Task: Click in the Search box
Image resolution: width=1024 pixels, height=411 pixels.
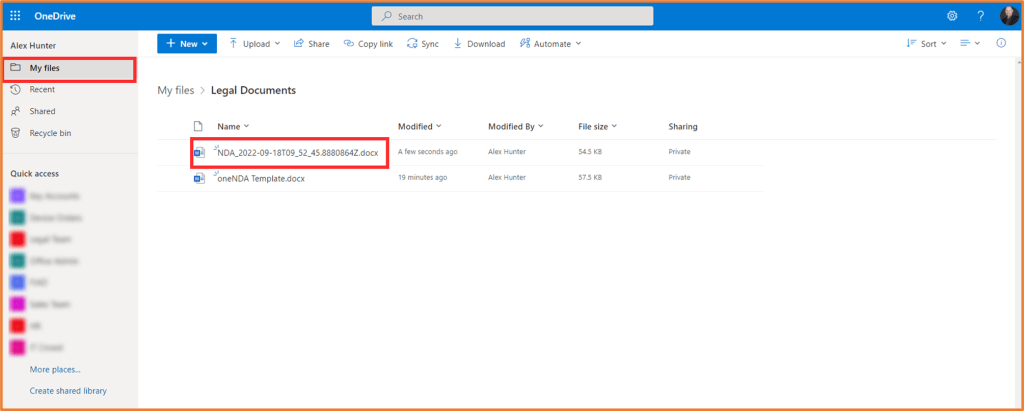Action: 512,16
